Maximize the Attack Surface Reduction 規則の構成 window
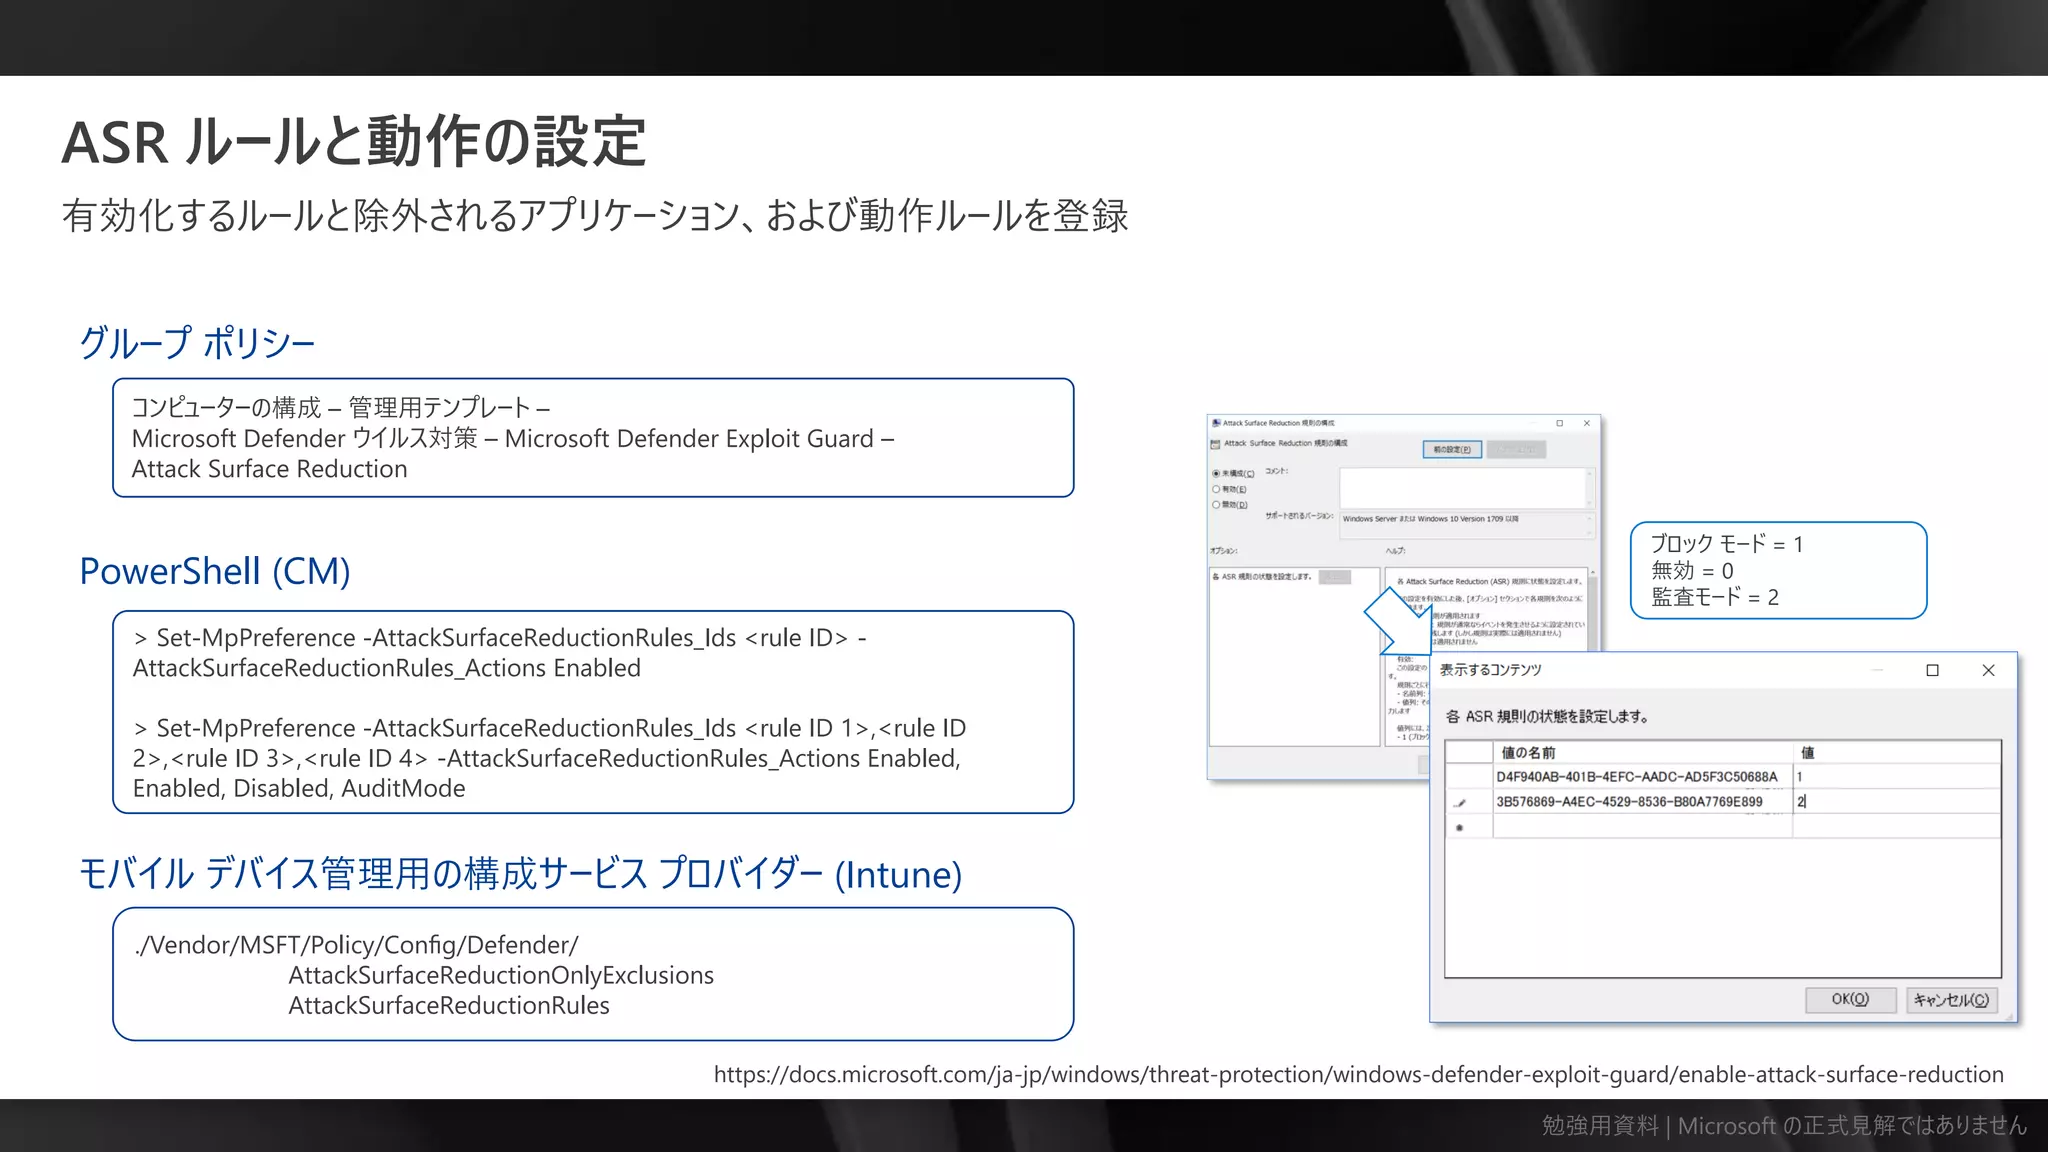The width and height of the screenshot is (2048, 1152). click(x=1559, y=423)
